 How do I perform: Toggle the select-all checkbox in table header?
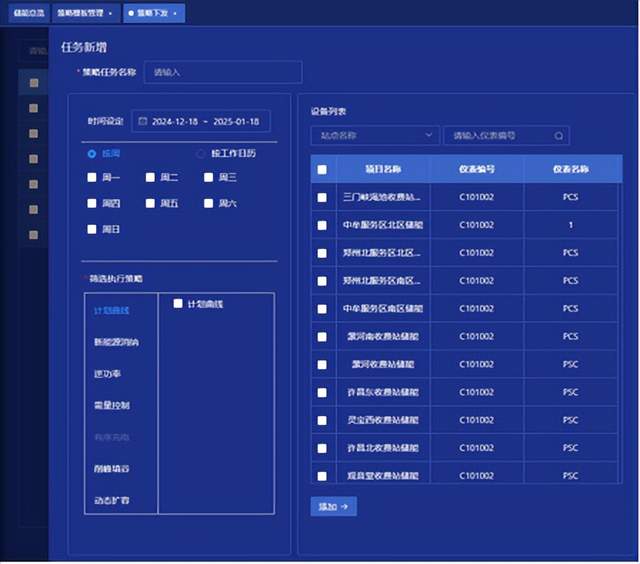[x=322, y=169]
